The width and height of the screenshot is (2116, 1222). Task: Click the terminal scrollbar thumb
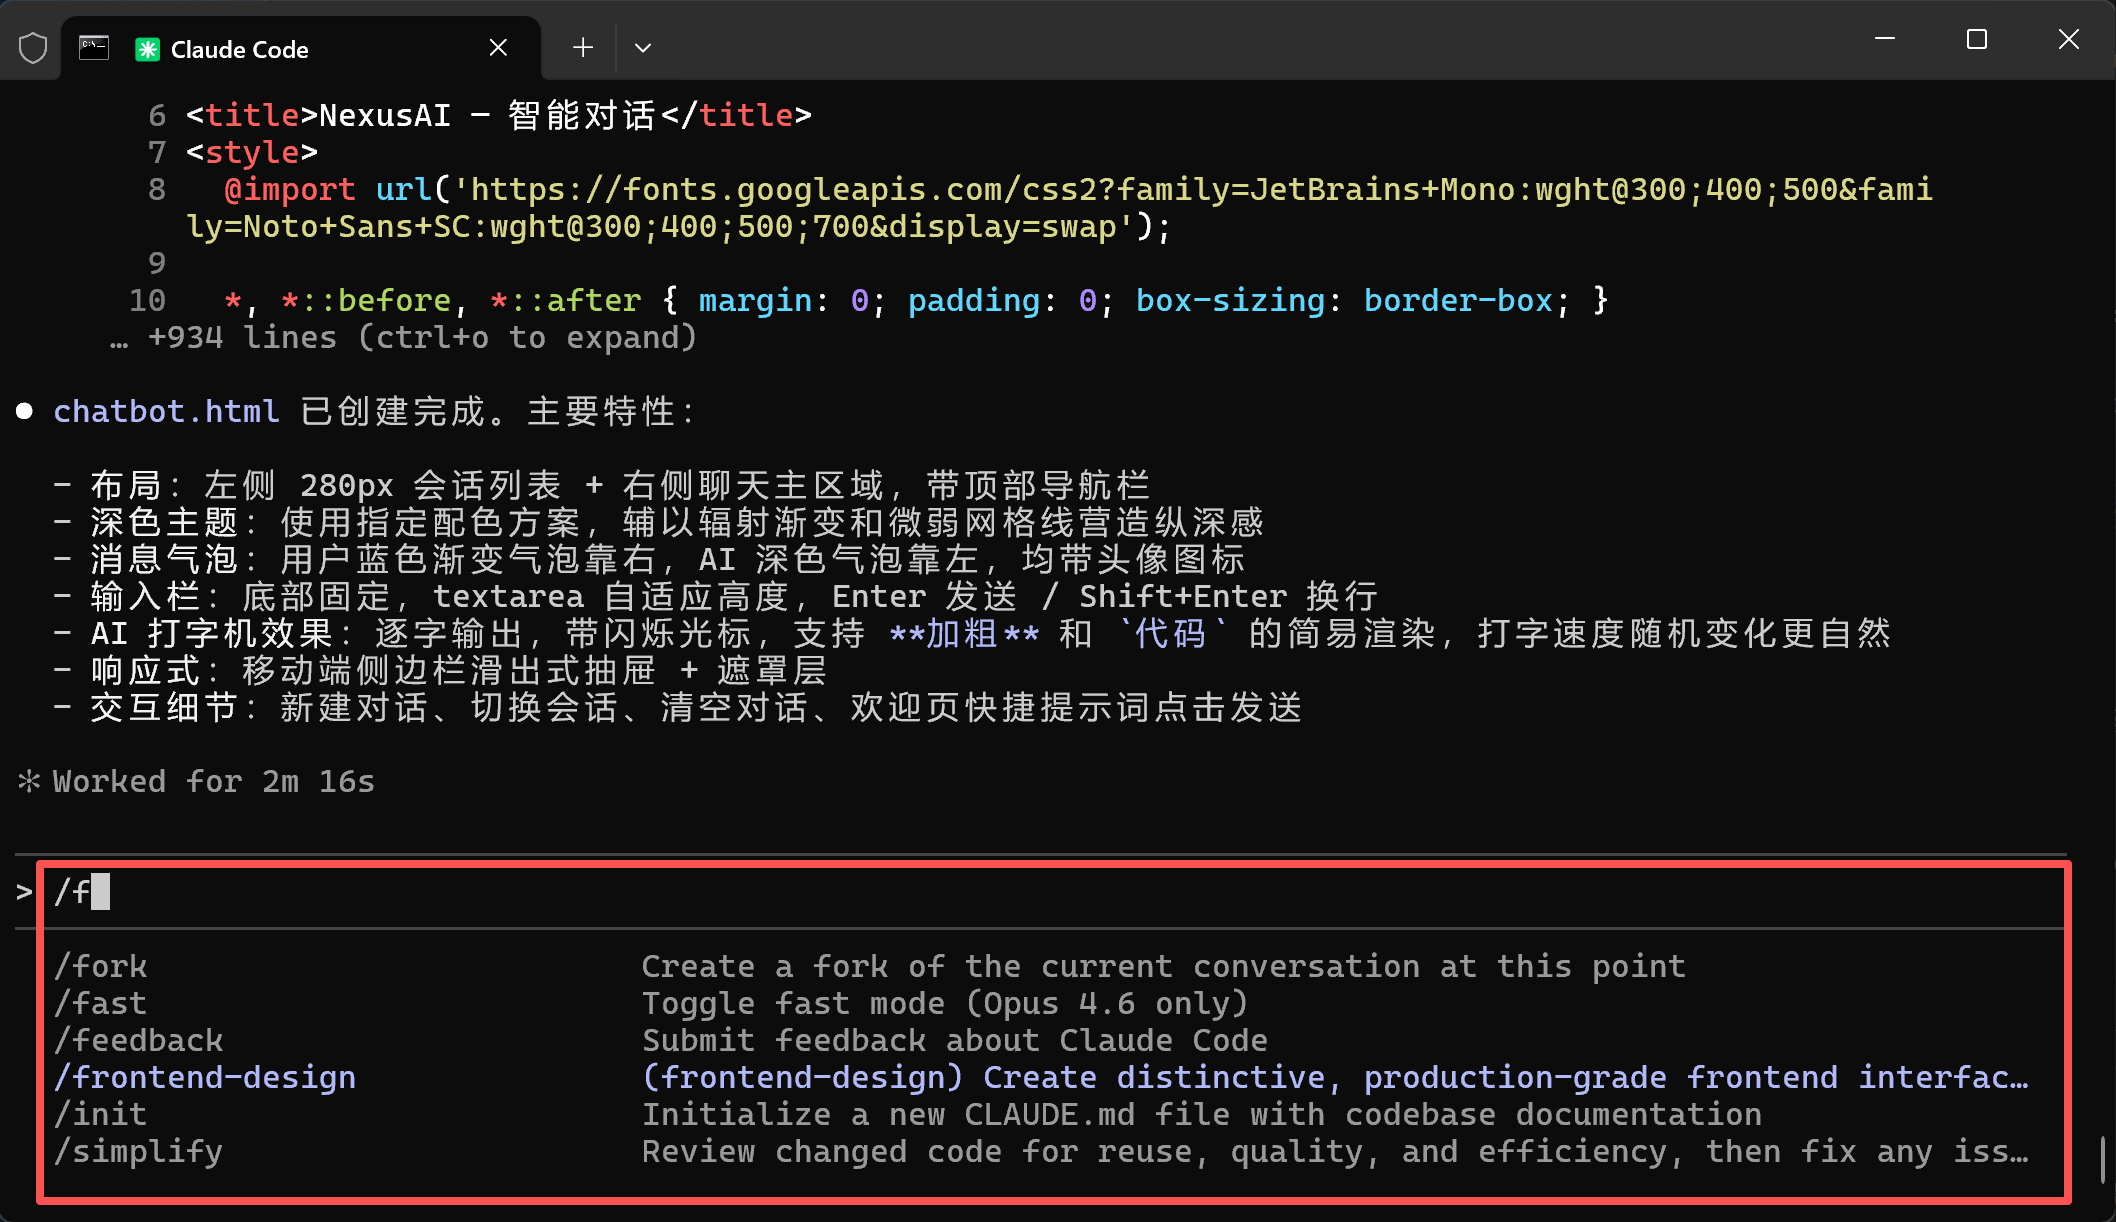(x=2103, y=1159)
